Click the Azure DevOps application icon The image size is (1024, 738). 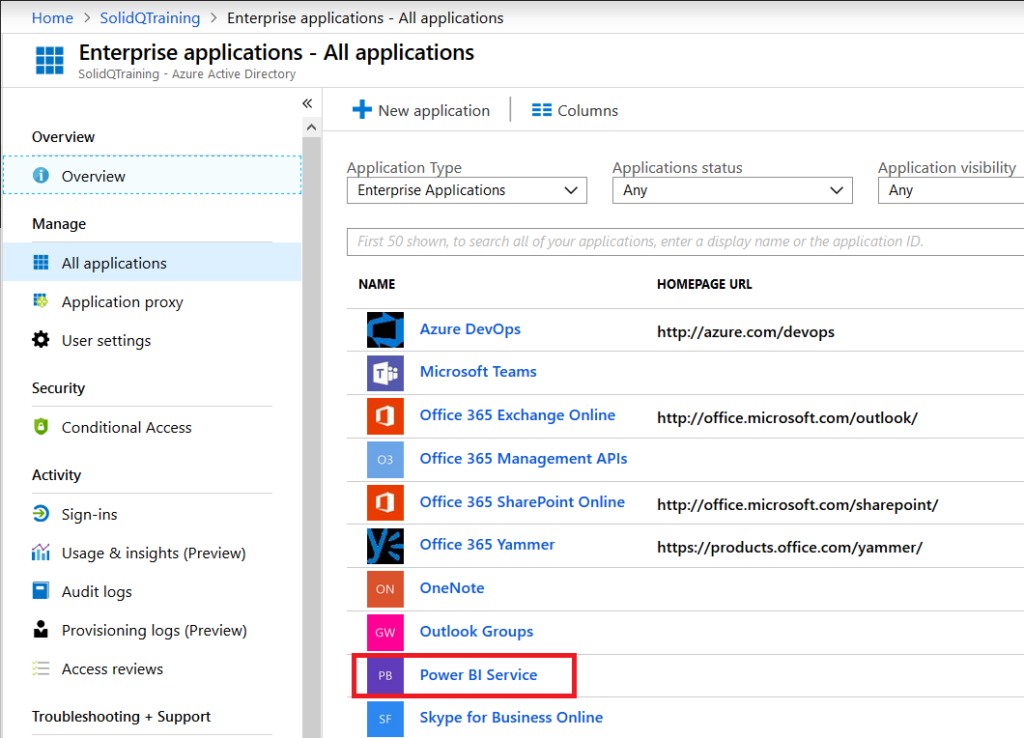385,329
